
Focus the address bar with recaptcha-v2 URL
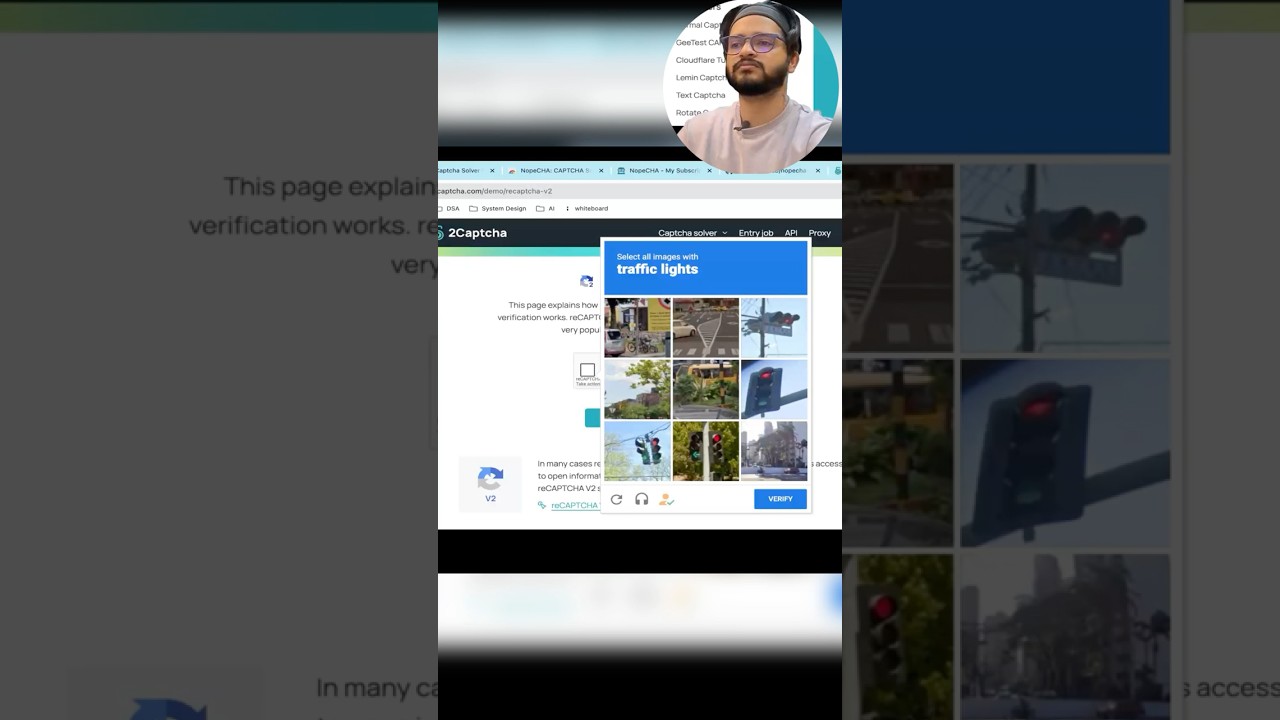[640, 191]
